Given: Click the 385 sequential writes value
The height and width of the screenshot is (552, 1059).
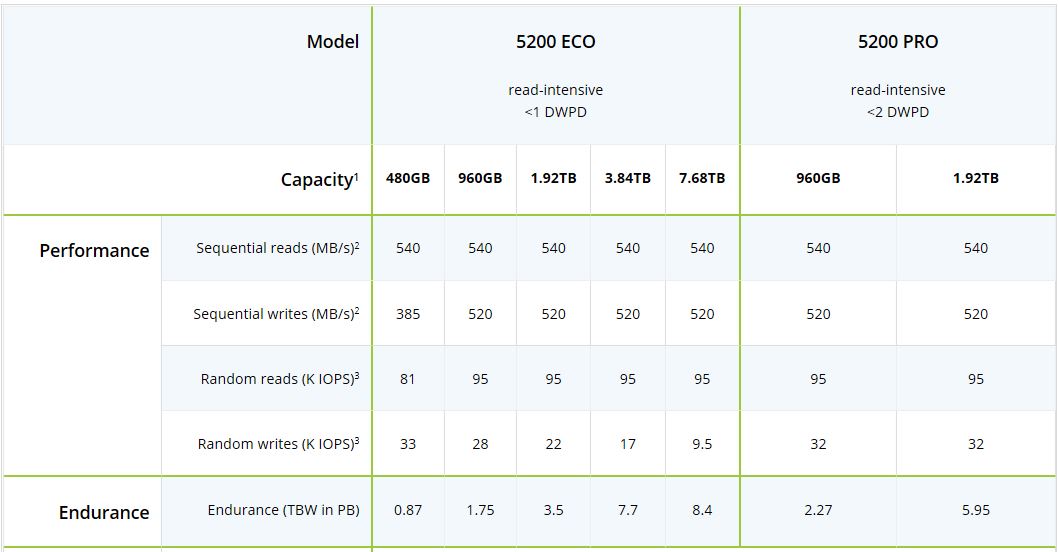Looking at the screenshot, I should click(x=408, y=314).
